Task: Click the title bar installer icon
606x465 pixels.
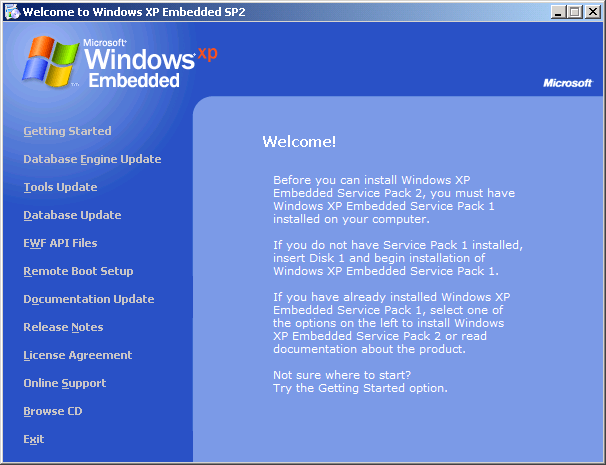Action: [x=12, y=12]
